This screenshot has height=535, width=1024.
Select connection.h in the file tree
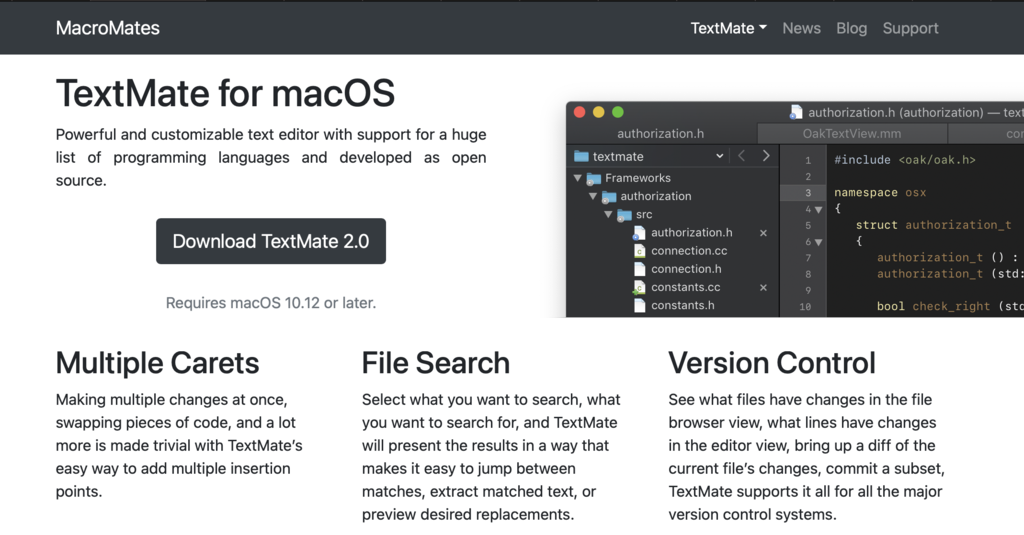click(x=686, y=269)
